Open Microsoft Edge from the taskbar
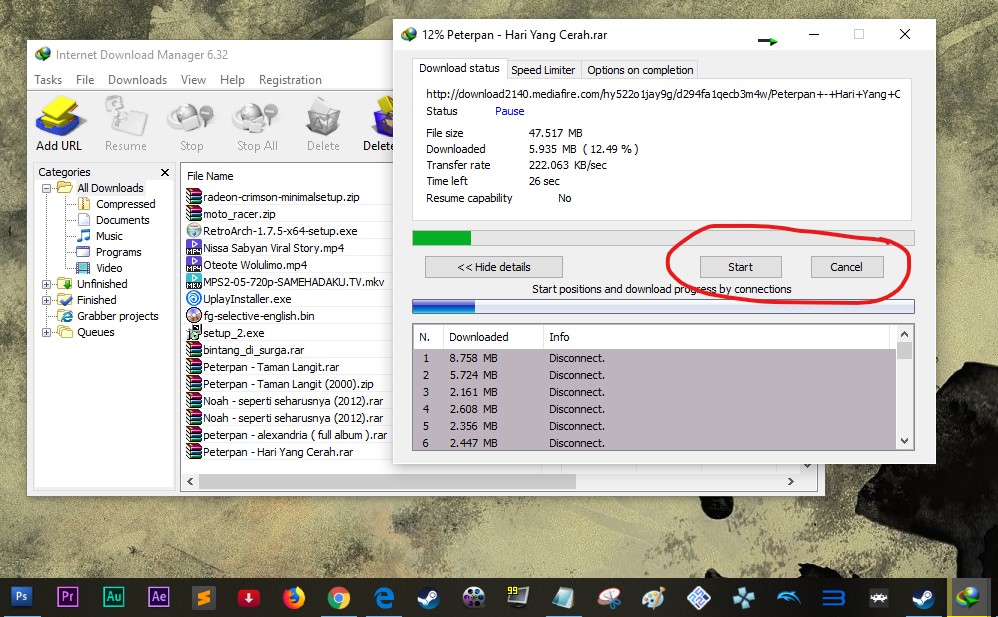 [384, 598]
